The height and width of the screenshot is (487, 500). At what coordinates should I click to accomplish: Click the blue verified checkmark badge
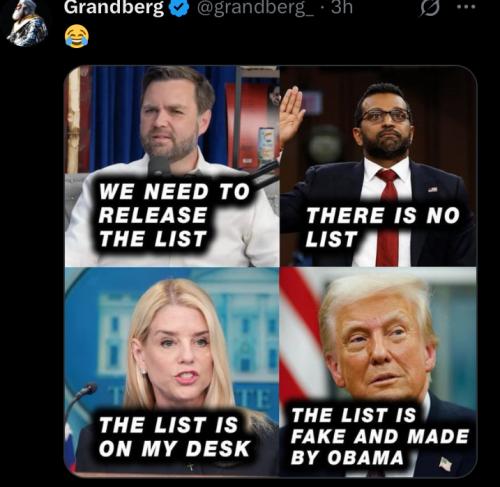(x=180, y=8)
